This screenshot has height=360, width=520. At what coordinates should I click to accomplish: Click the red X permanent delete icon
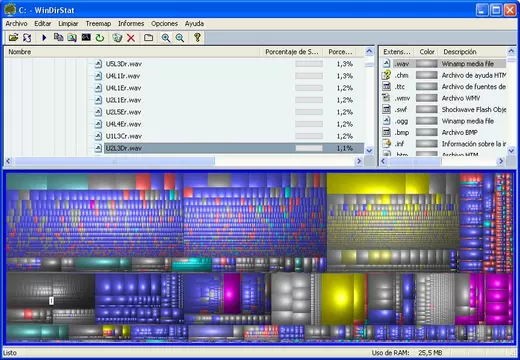pyautogui.click(x=131, y=37)
